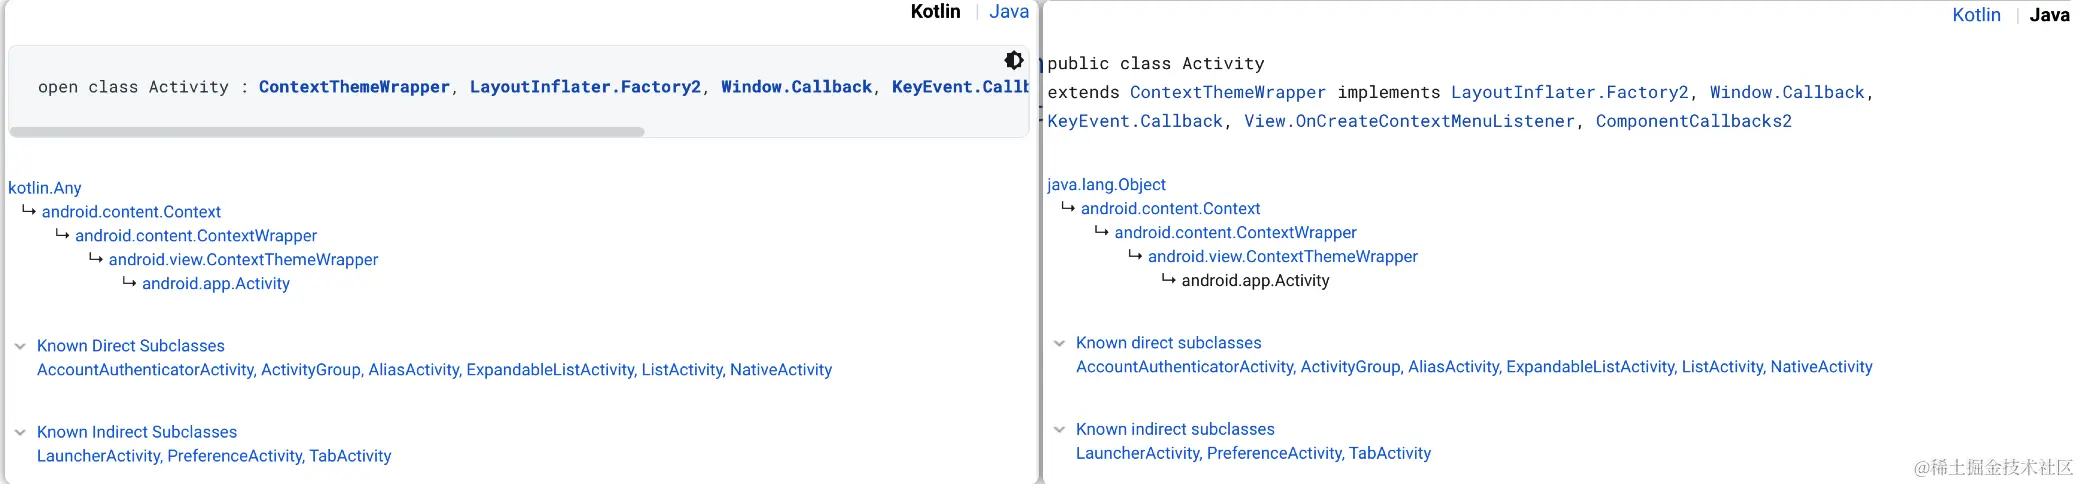Toggle the dark theme icon on code block
Screen dimensions: 2080x484
pyautogui.click(x=1013, y=60)
